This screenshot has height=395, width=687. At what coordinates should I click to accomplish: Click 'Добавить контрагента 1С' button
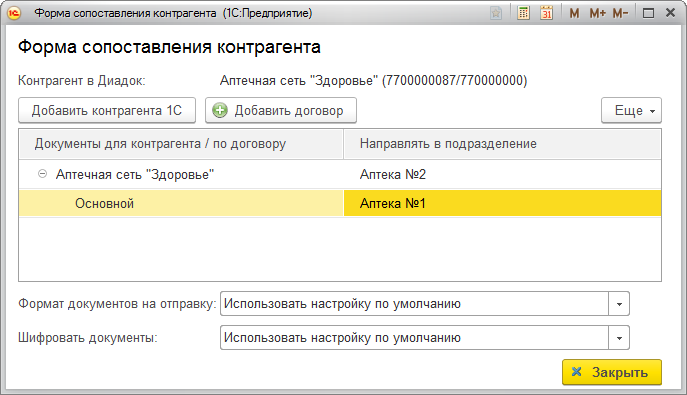pos(107,110)
